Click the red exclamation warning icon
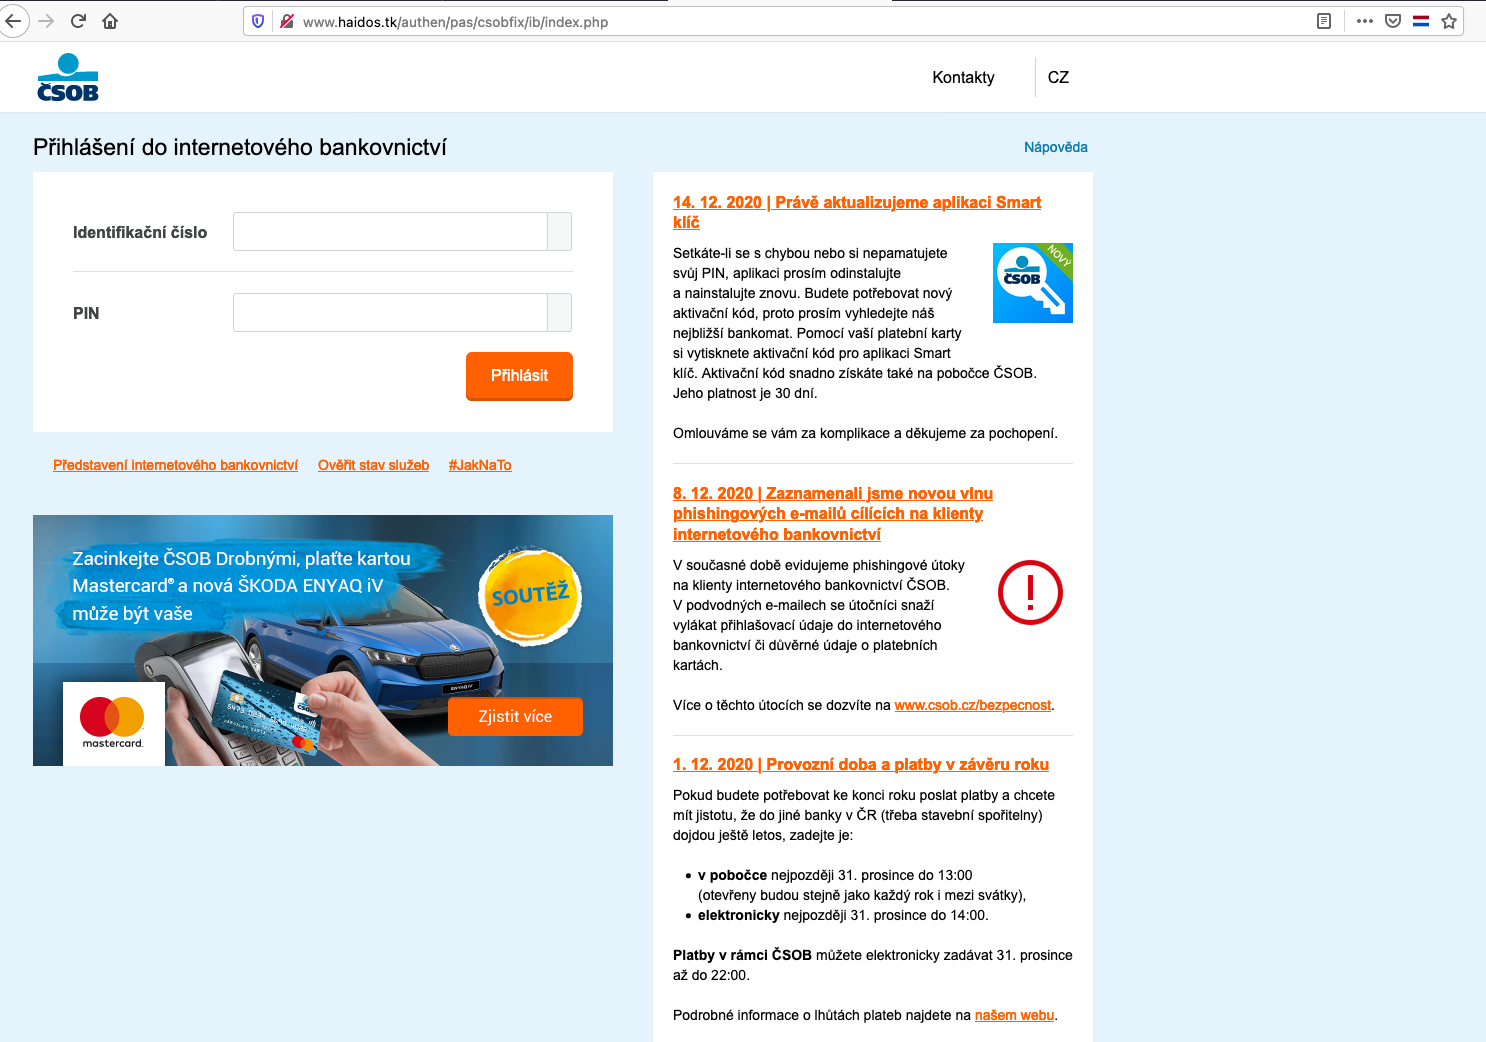 [1030, 592]
